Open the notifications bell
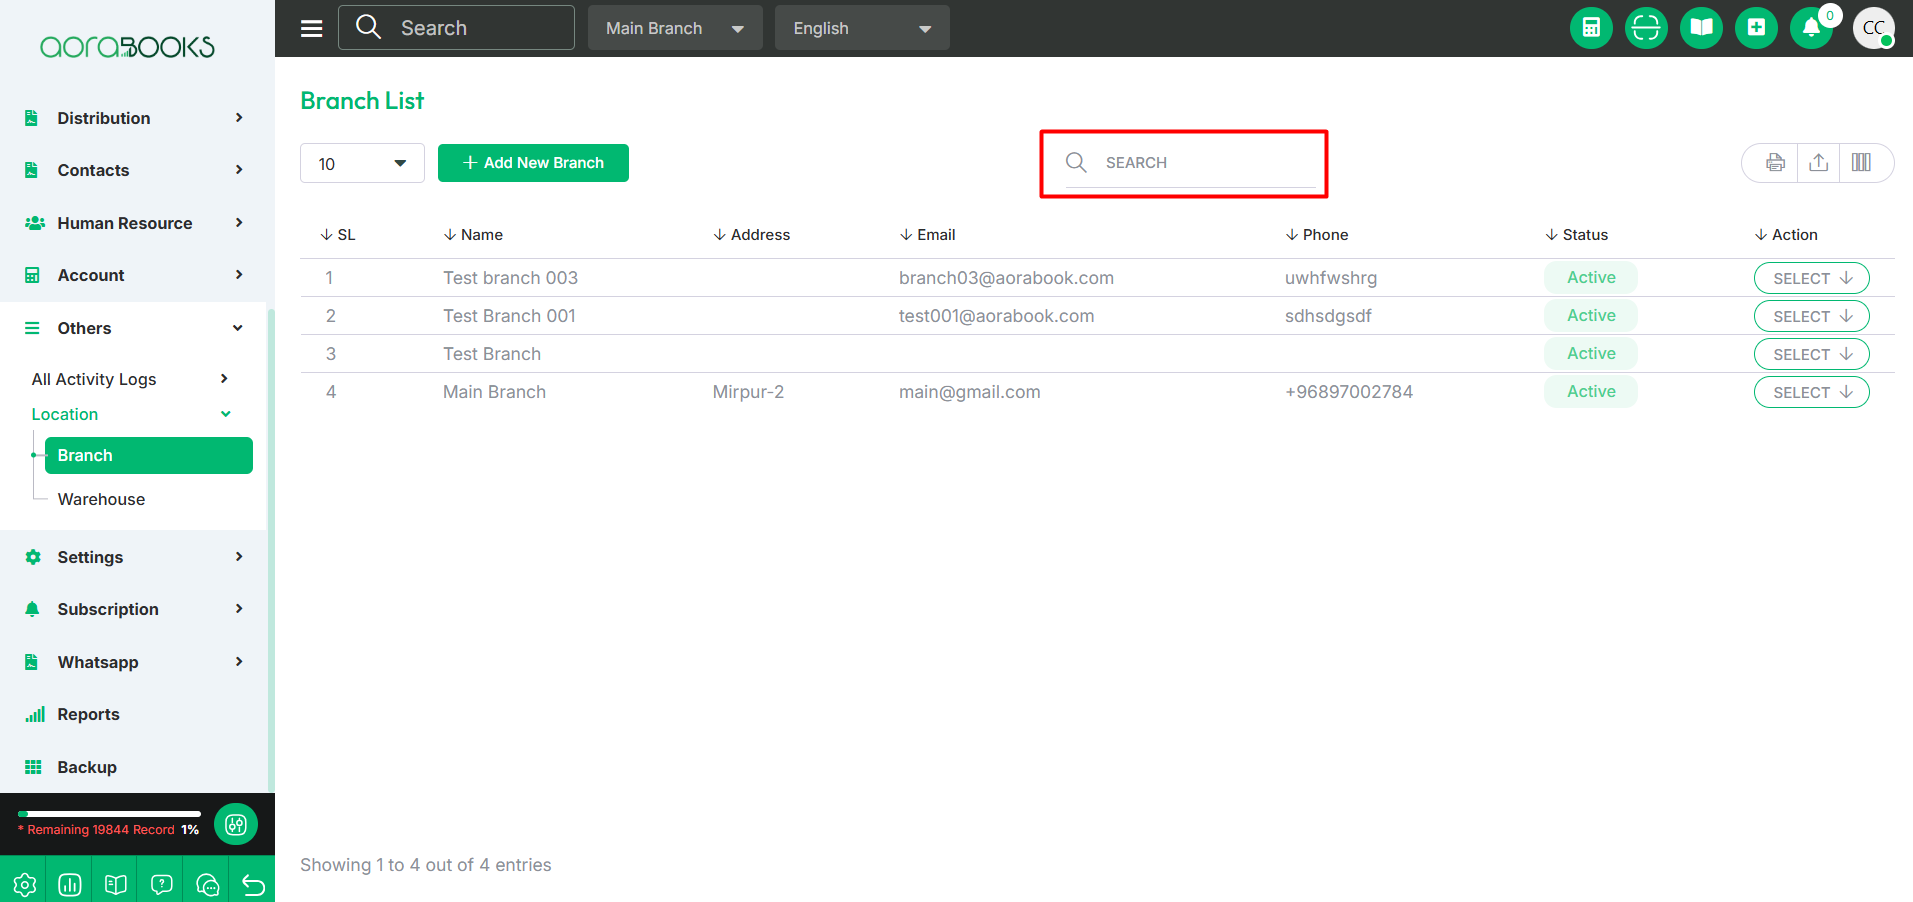The width and height of the screenshot is (1913, 902). coord(1811,28)
